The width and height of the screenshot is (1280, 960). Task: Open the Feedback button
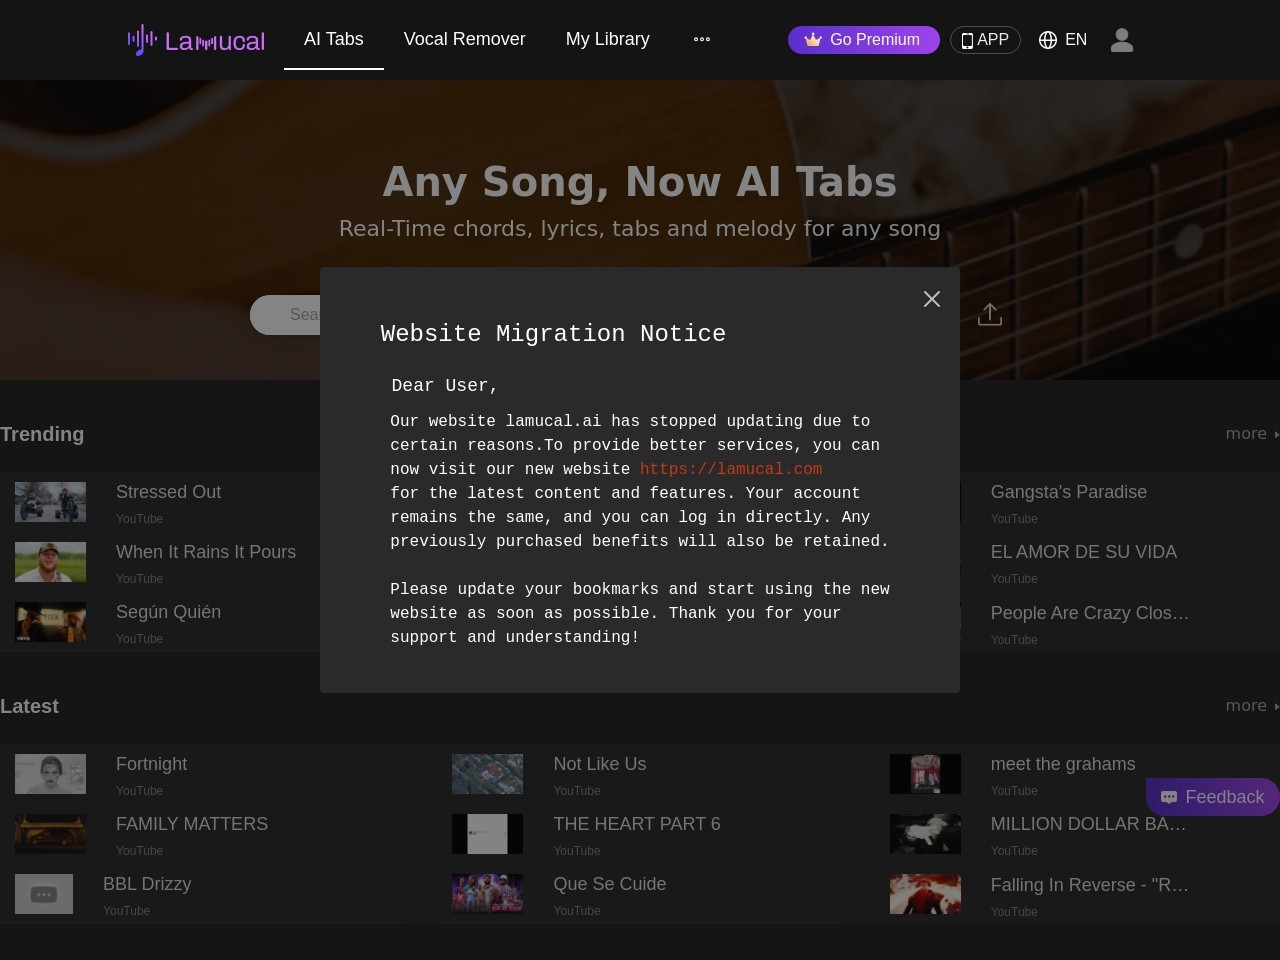[x=1213, y=797]
